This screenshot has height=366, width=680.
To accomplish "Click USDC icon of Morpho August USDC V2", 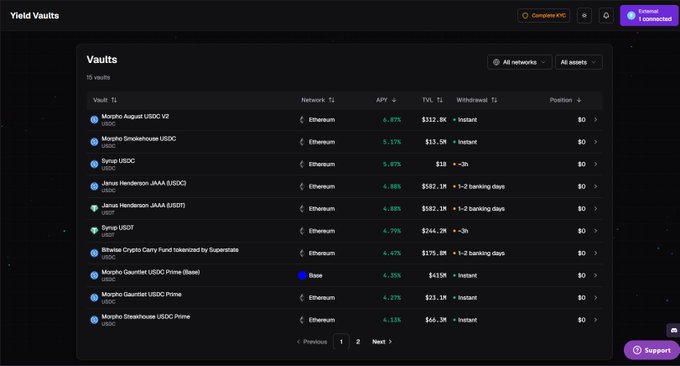I will point(94,120).
